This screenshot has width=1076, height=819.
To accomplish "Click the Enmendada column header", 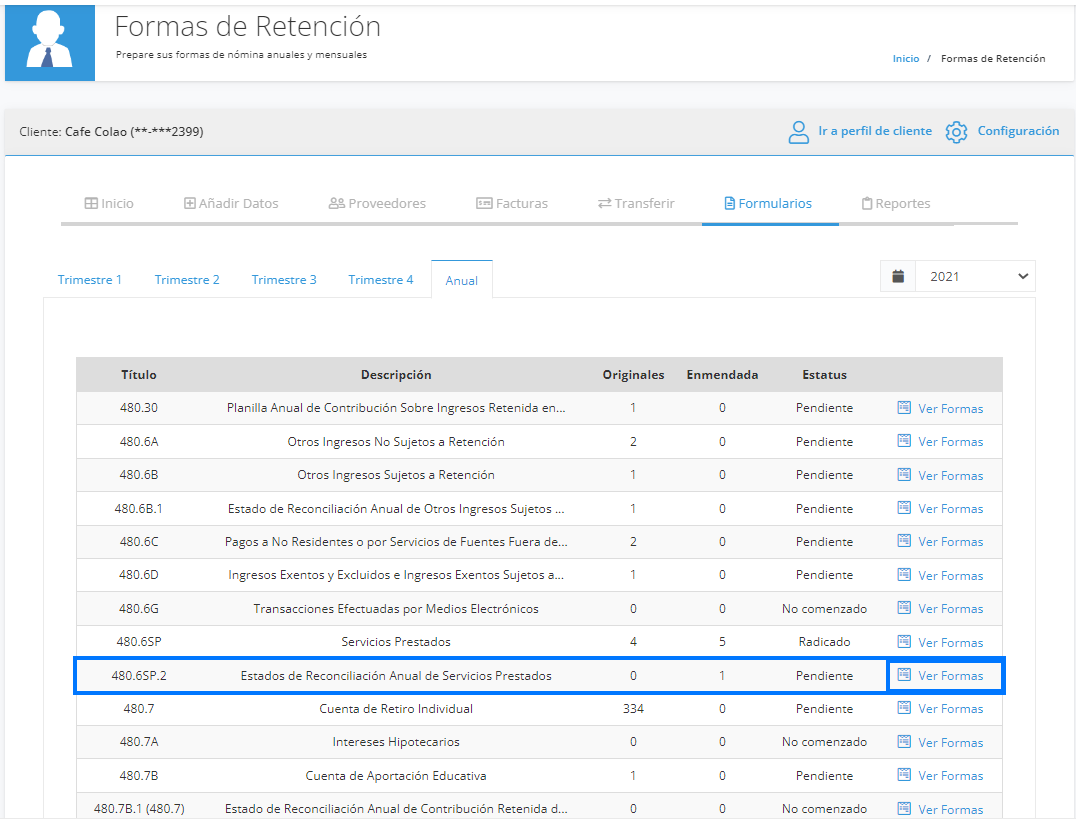I will coord(722,375).
